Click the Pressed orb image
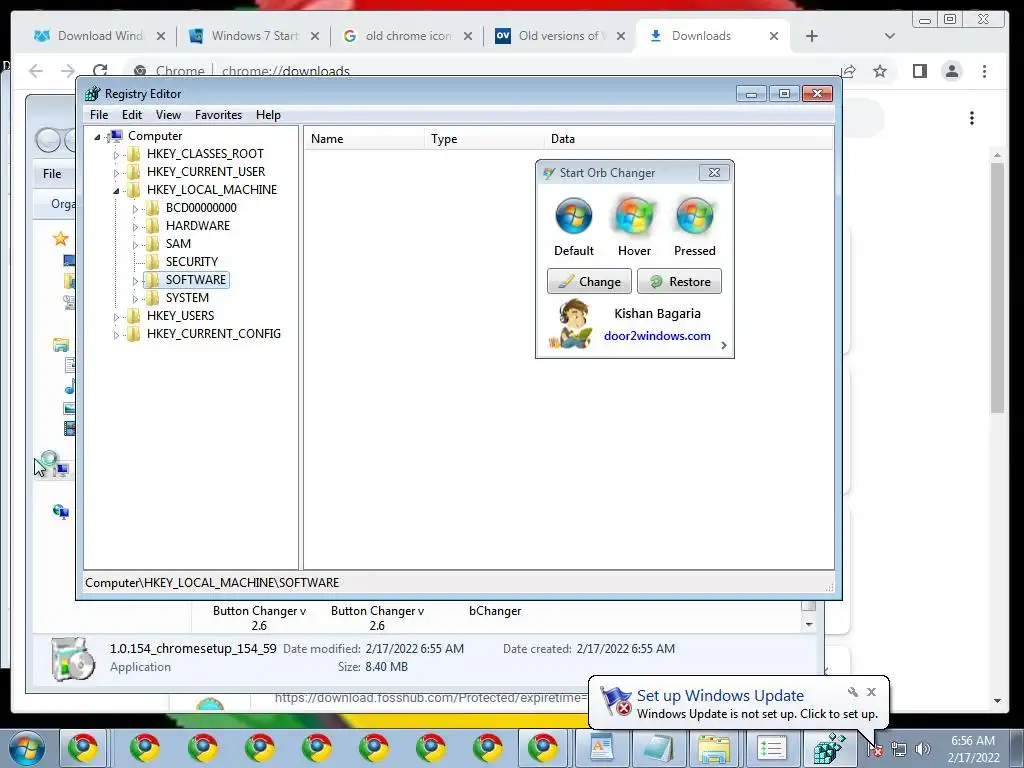The width and height of the screenshot is (1024, 768). (695, 216)
